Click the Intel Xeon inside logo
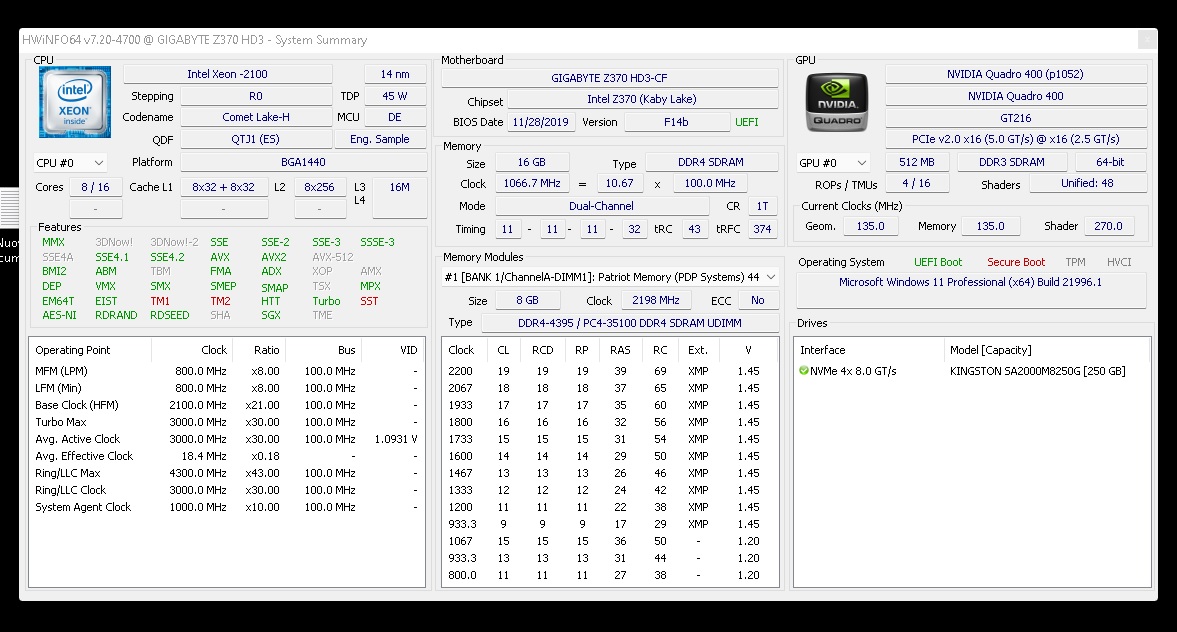This screenshot has height=632, width=1177. click(x=75, y=101)
